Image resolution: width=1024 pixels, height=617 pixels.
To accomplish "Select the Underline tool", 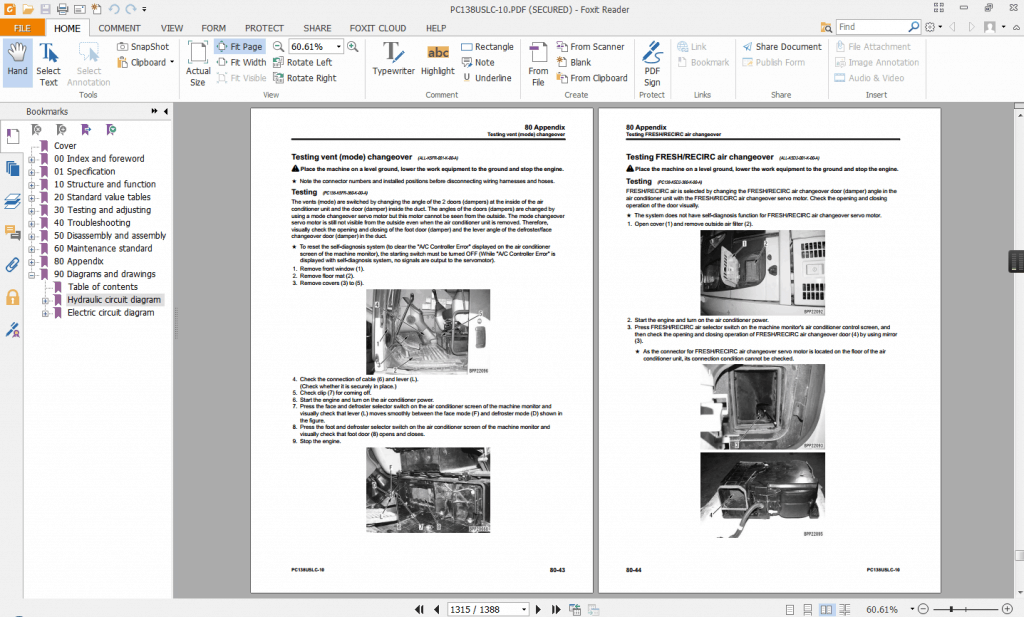I will tap(487, 78).
